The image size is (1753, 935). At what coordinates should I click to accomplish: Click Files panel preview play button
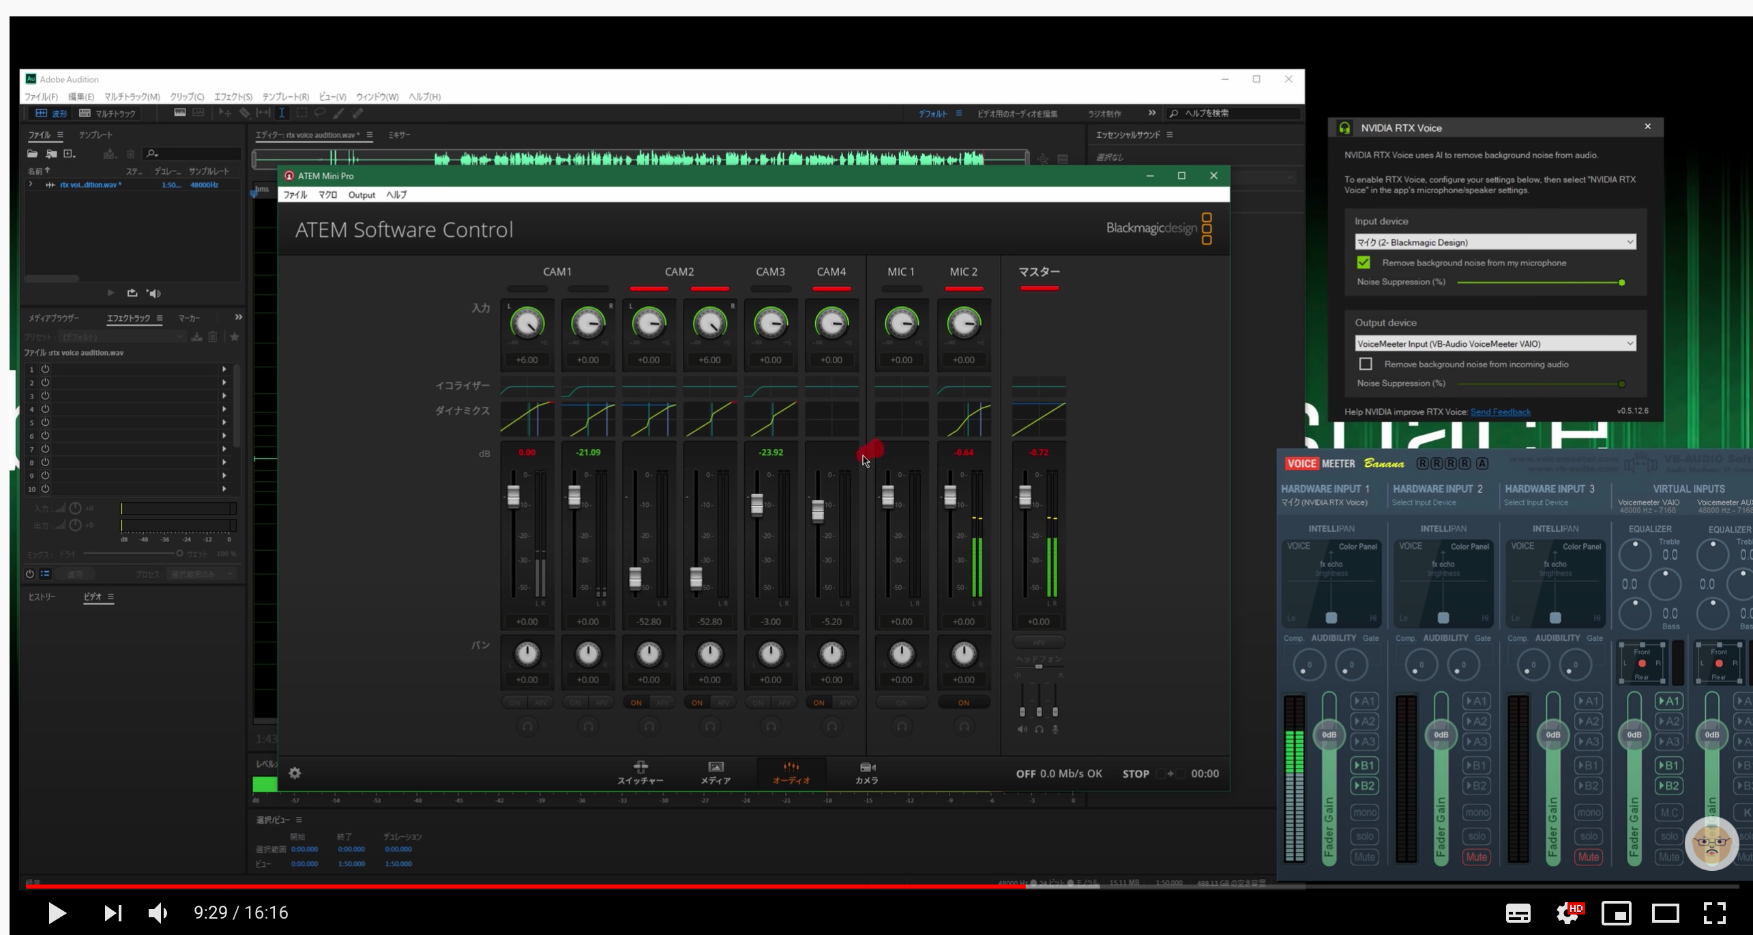click(111, 293)
